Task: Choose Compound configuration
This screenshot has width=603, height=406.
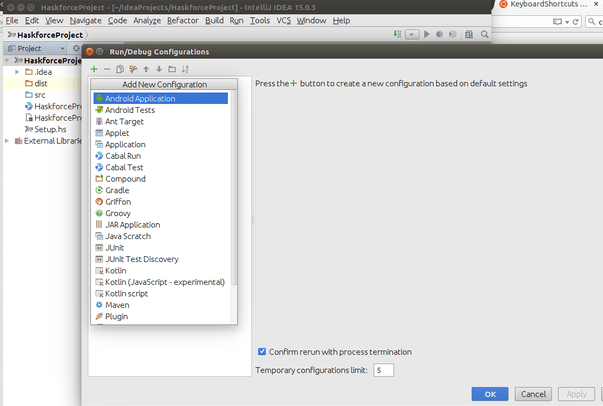Action: point(161,179)
